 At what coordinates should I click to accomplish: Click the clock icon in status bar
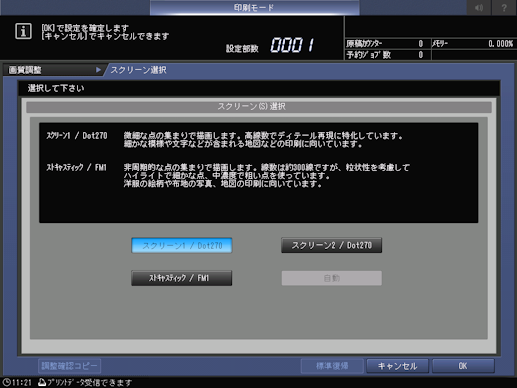pos(6,382)
